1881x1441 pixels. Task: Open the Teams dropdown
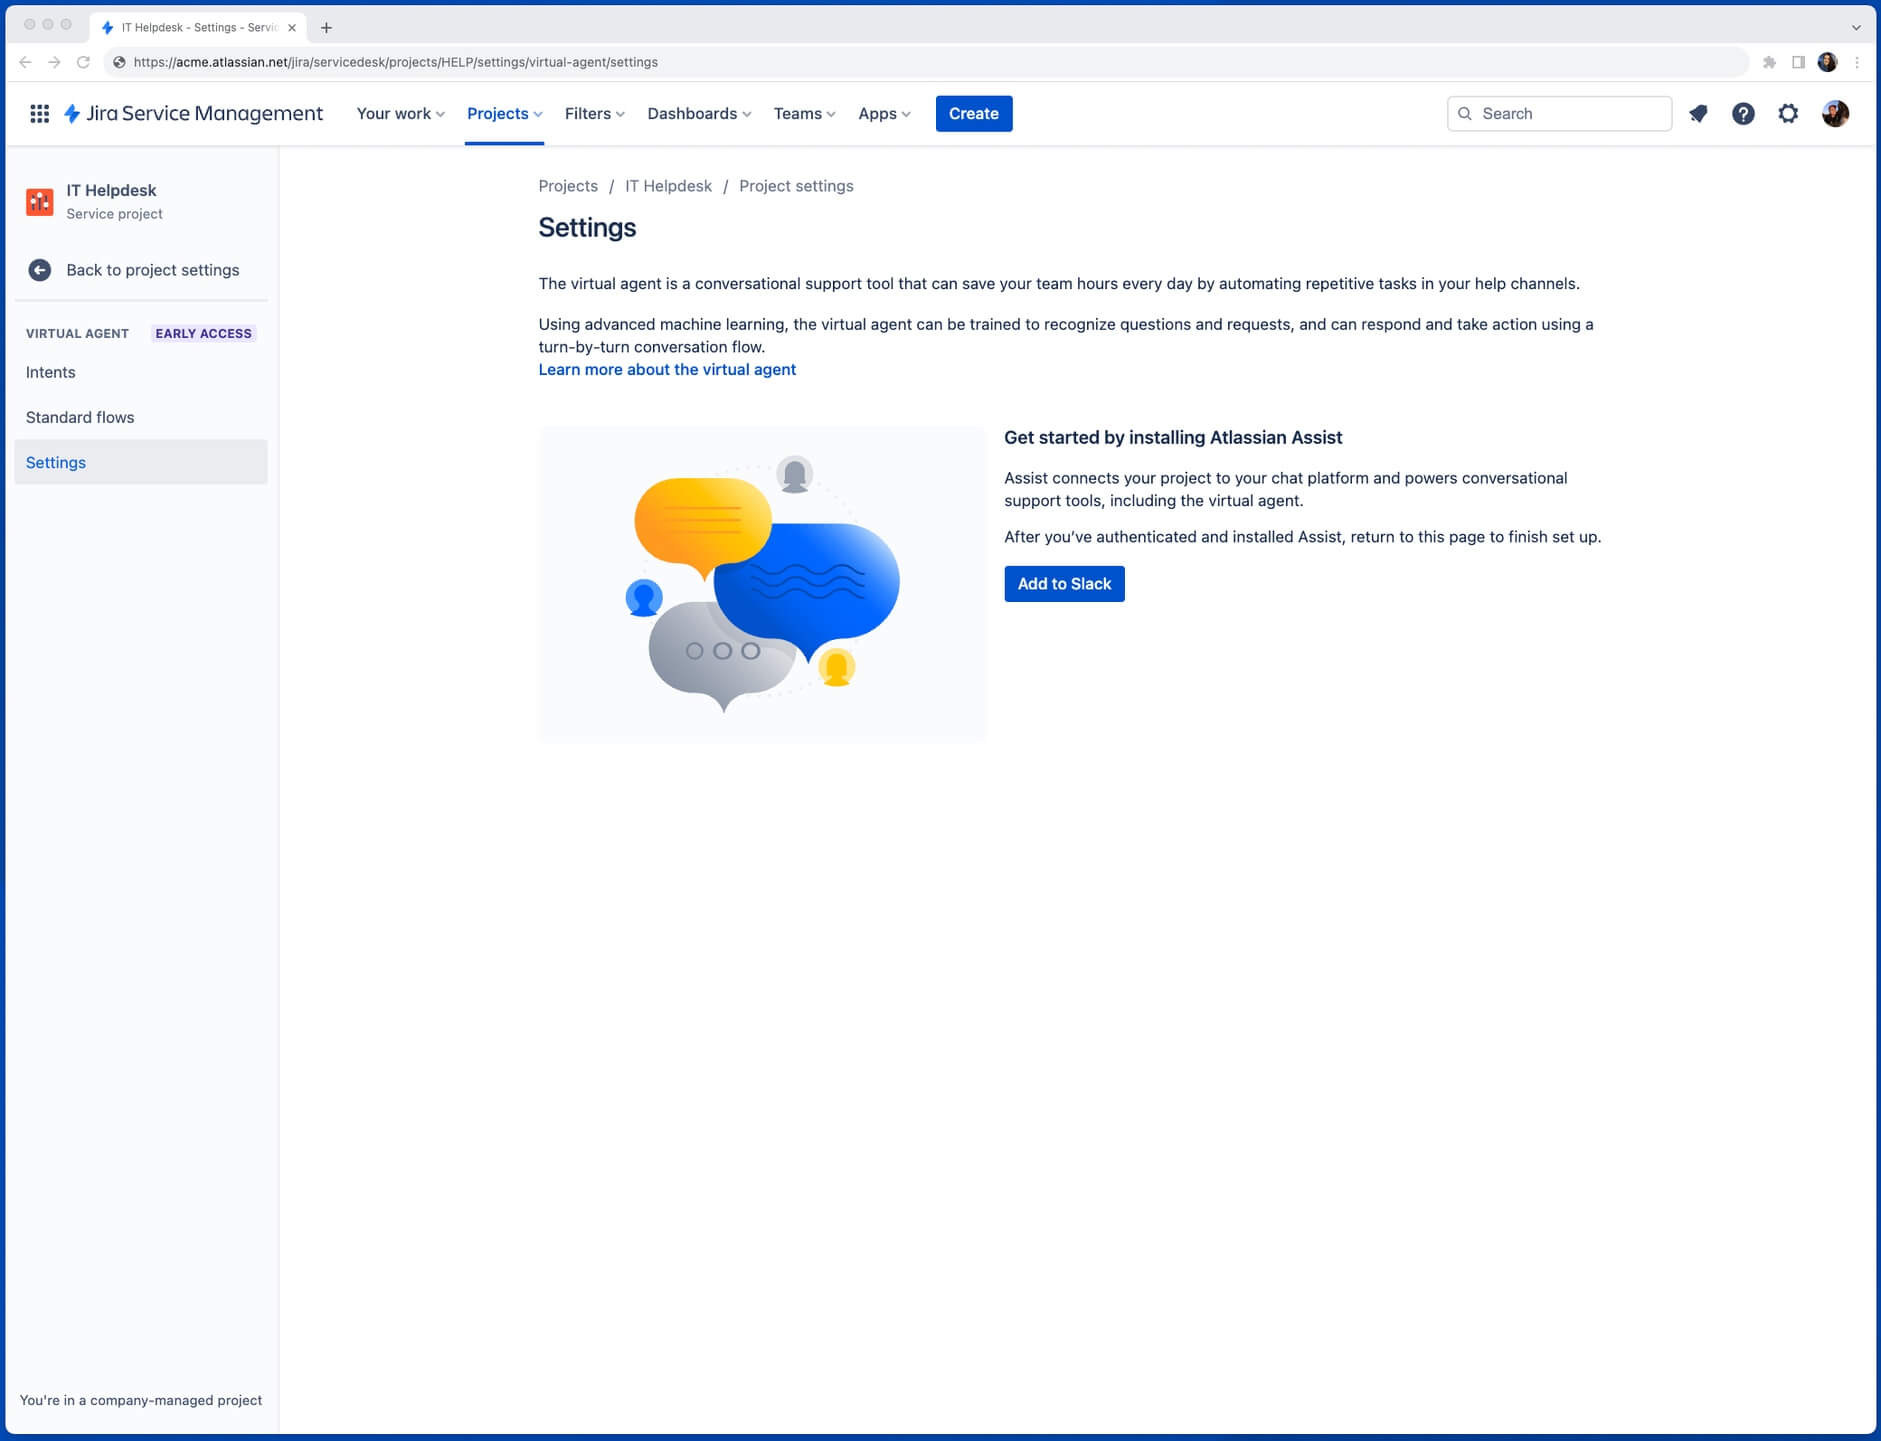tap(803, 113)
